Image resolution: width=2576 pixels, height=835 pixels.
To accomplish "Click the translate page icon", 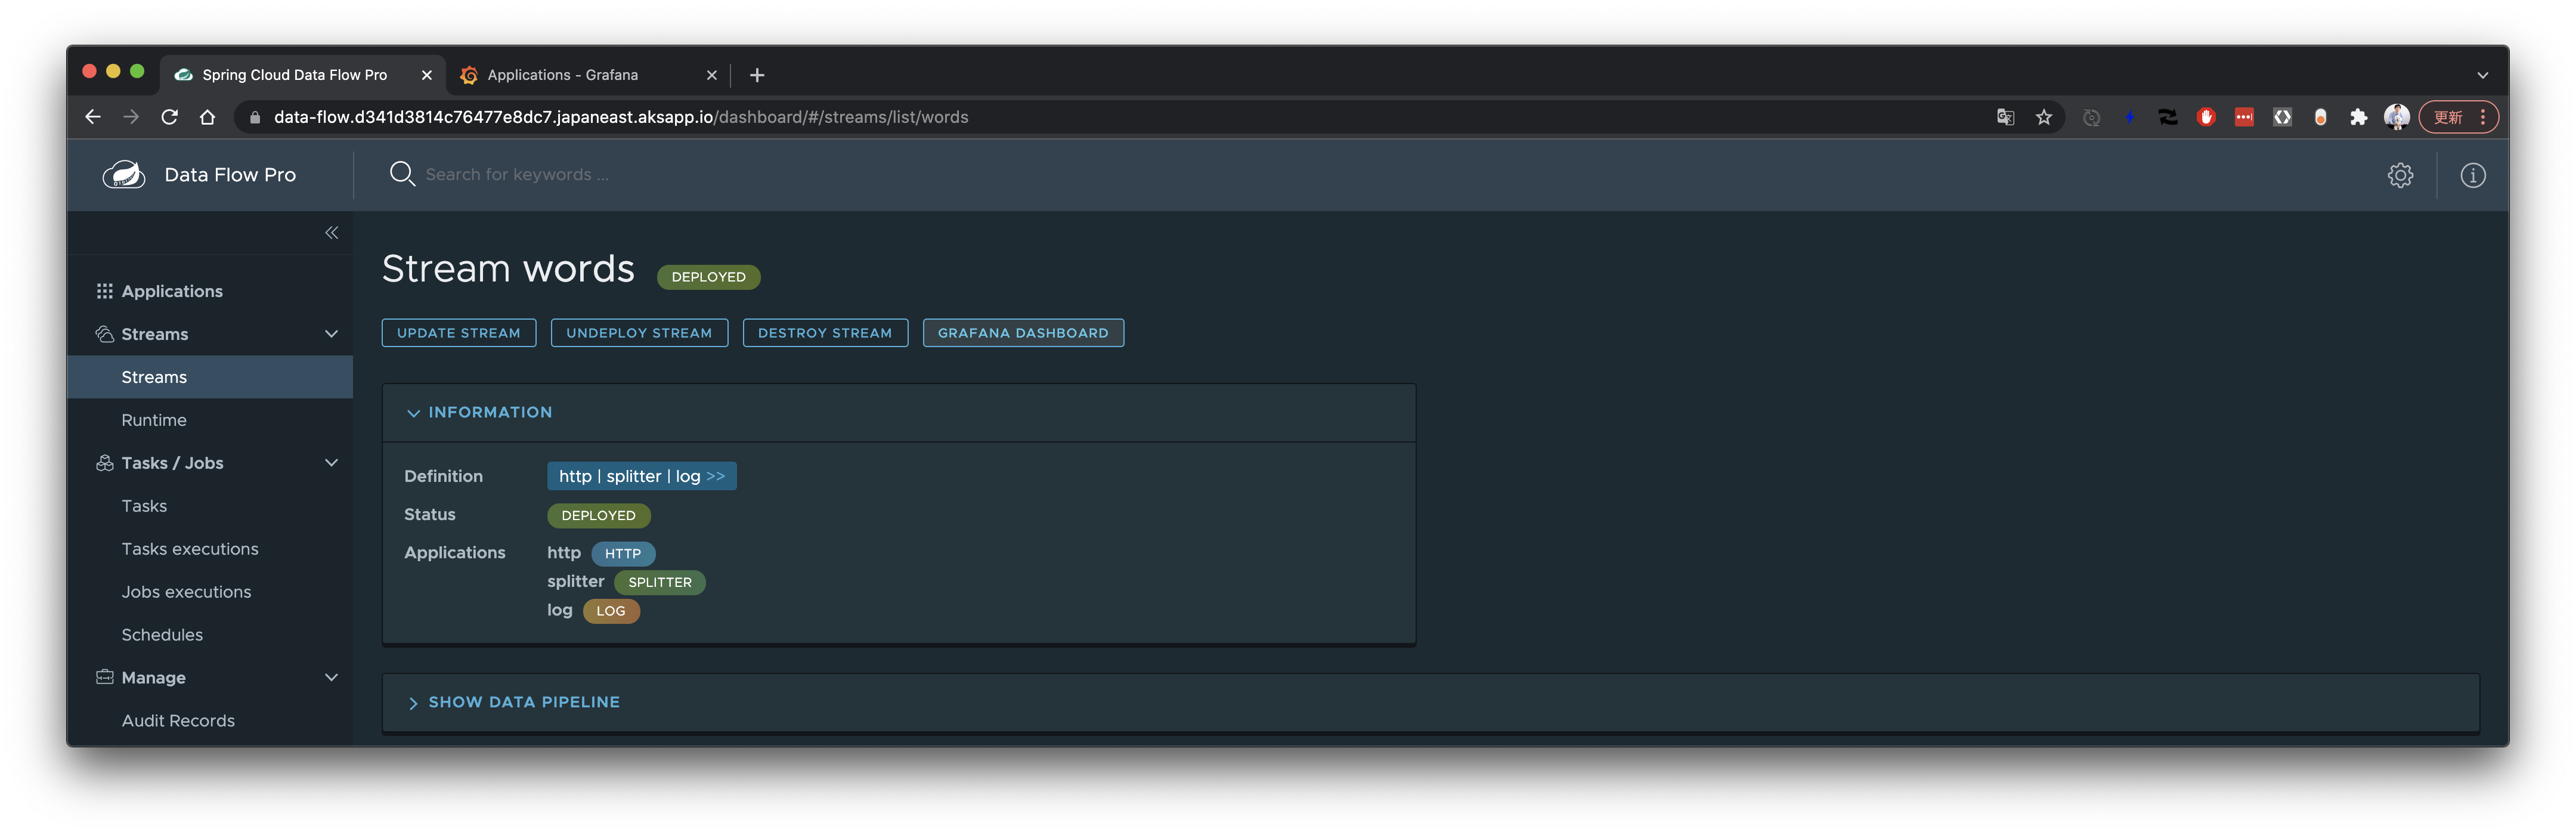I will (x=2005, y=117).
